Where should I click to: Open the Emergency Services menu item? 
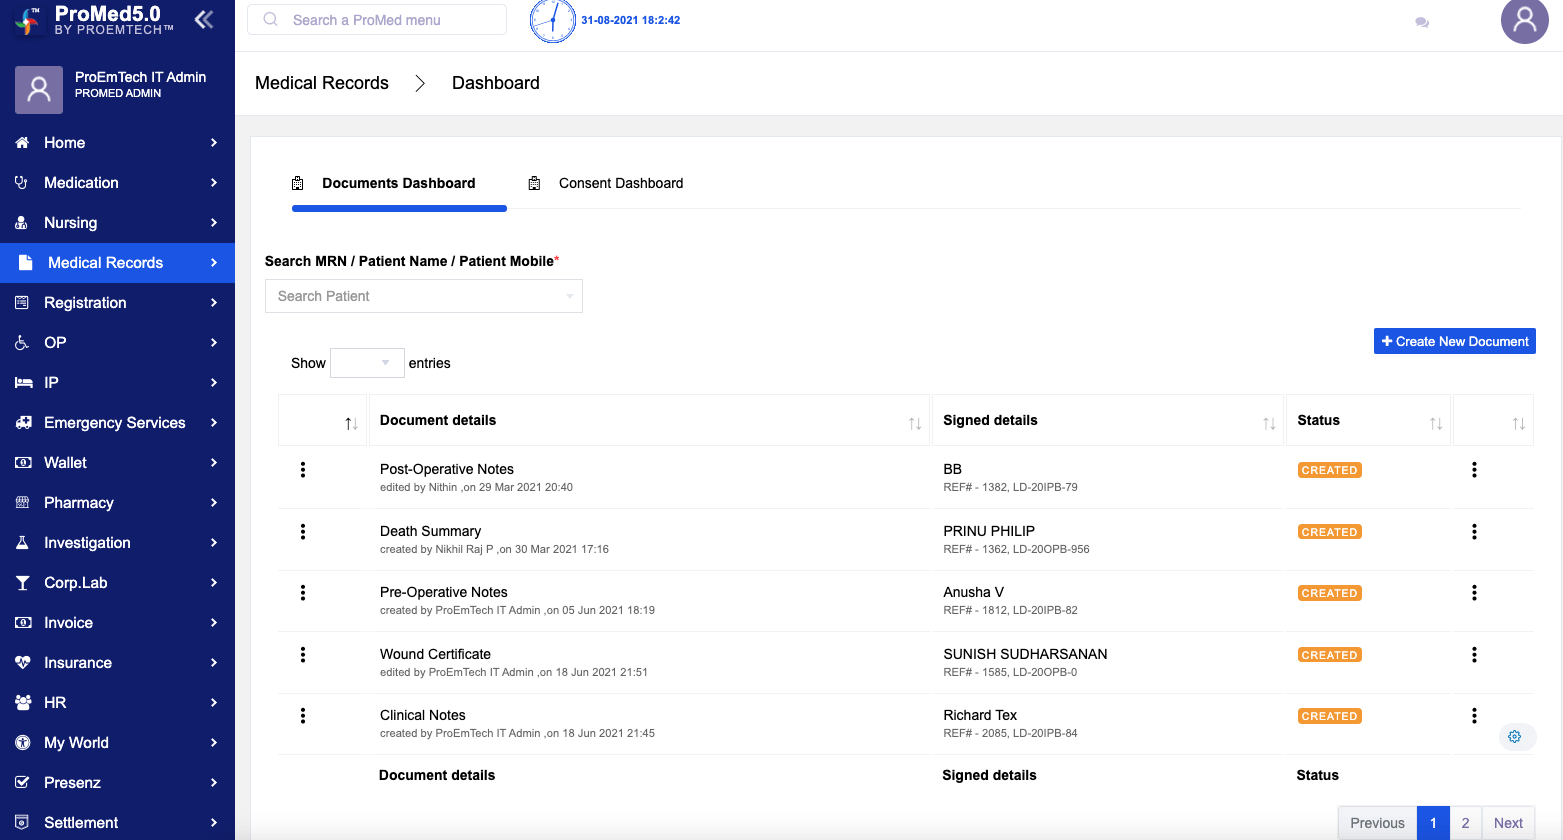pos(117,423)
